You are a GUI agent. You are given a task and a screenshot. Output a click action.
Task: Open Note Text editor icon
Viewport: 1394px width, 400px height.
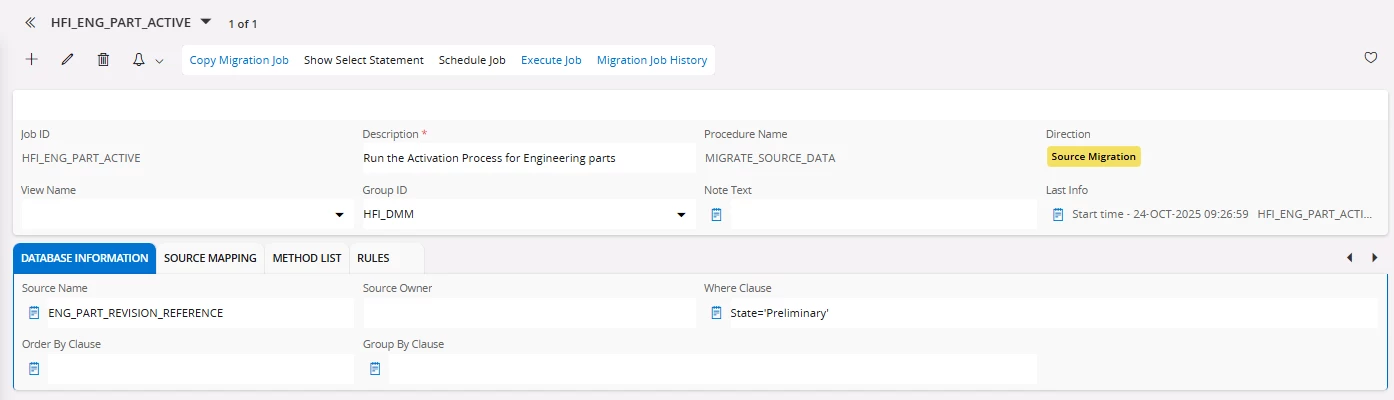point(716,214)
